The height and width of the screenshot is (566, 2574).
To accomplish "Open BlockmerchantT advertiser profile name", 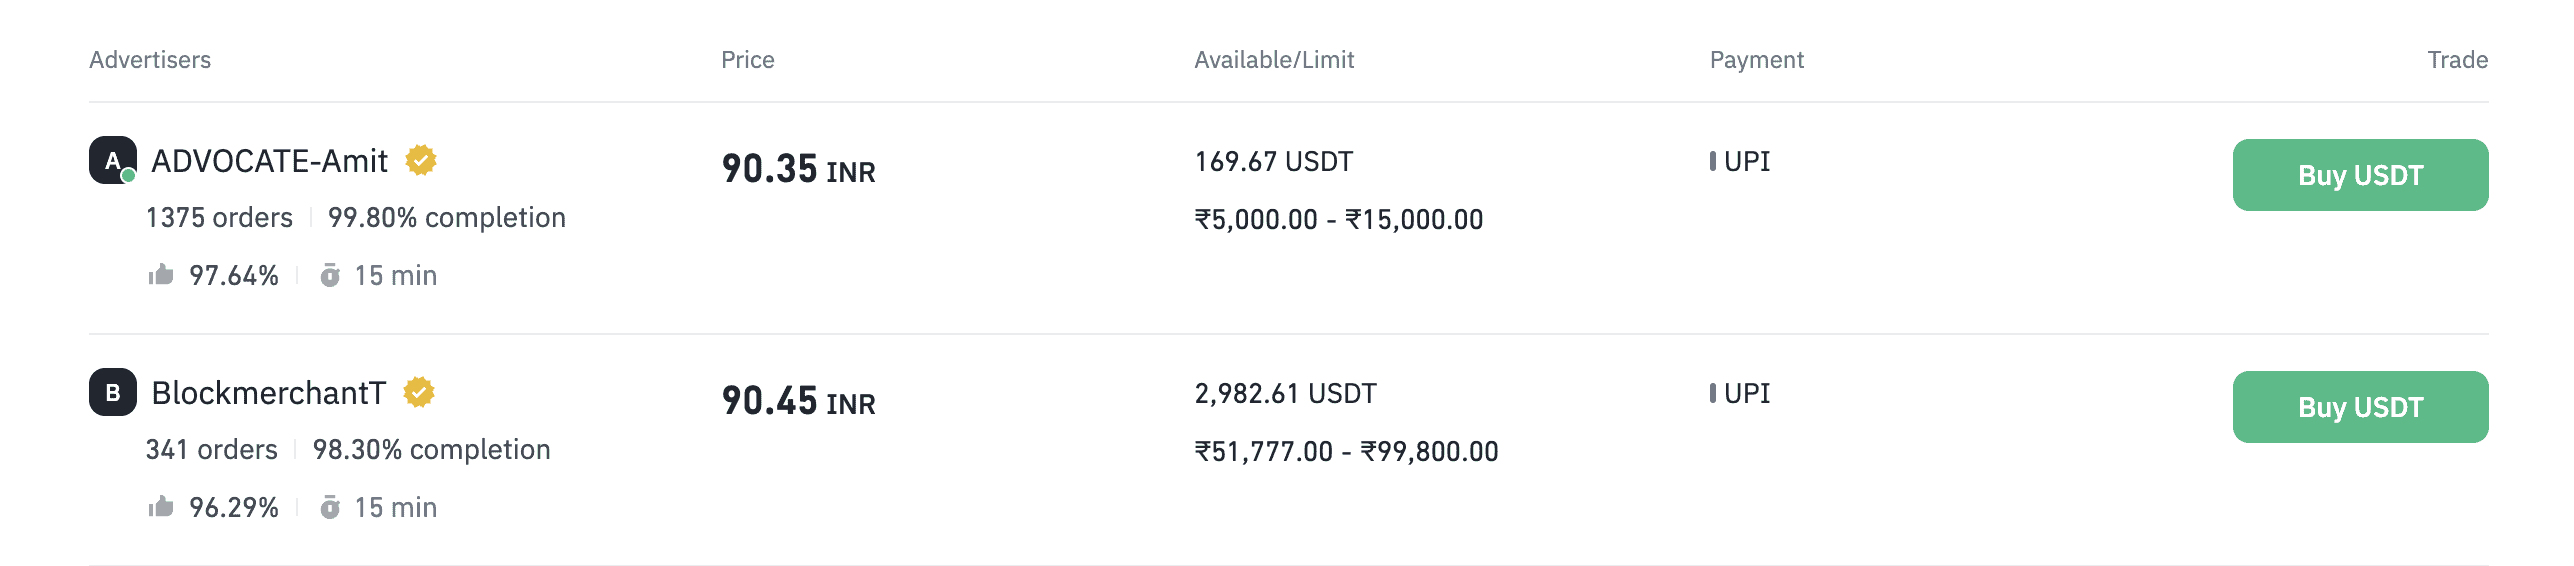I will (268, 393).
